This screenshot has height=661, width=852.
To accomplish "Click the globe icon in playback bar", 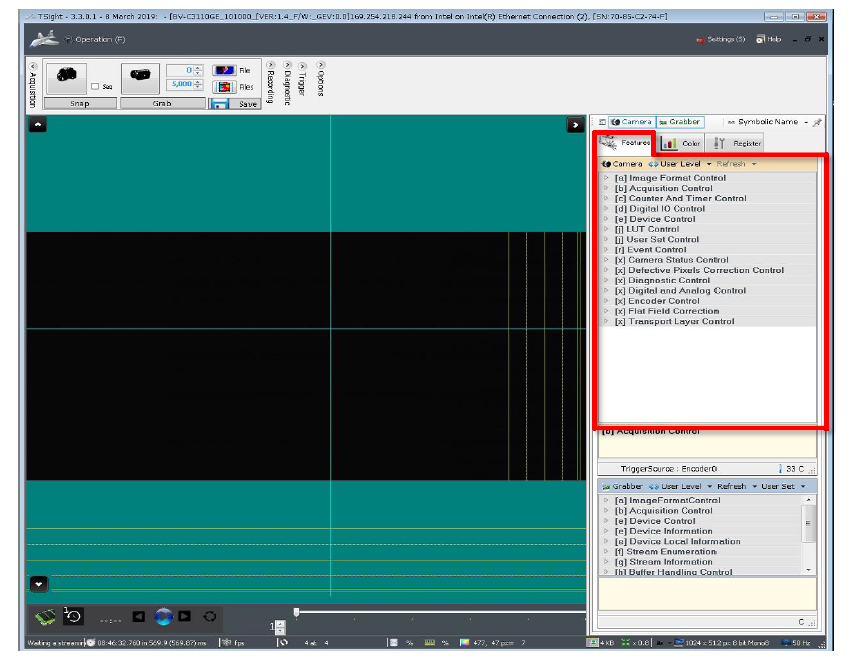I will [x=163, y=616].
